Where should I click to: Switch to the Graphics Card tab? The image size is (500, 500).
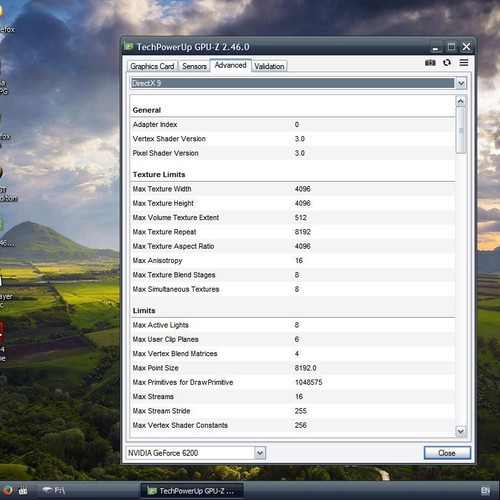tap(152, 66)
